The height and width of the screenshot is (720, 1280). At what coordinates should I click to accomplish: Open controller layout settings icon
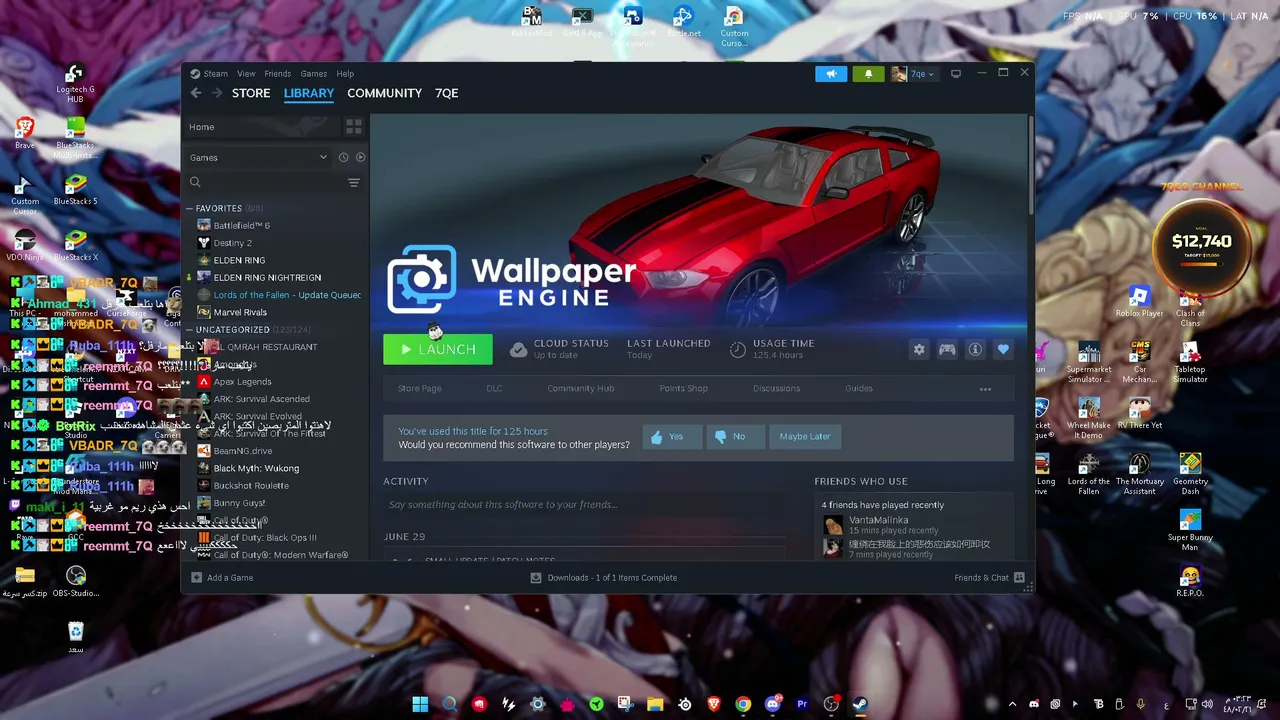point(947,349)
